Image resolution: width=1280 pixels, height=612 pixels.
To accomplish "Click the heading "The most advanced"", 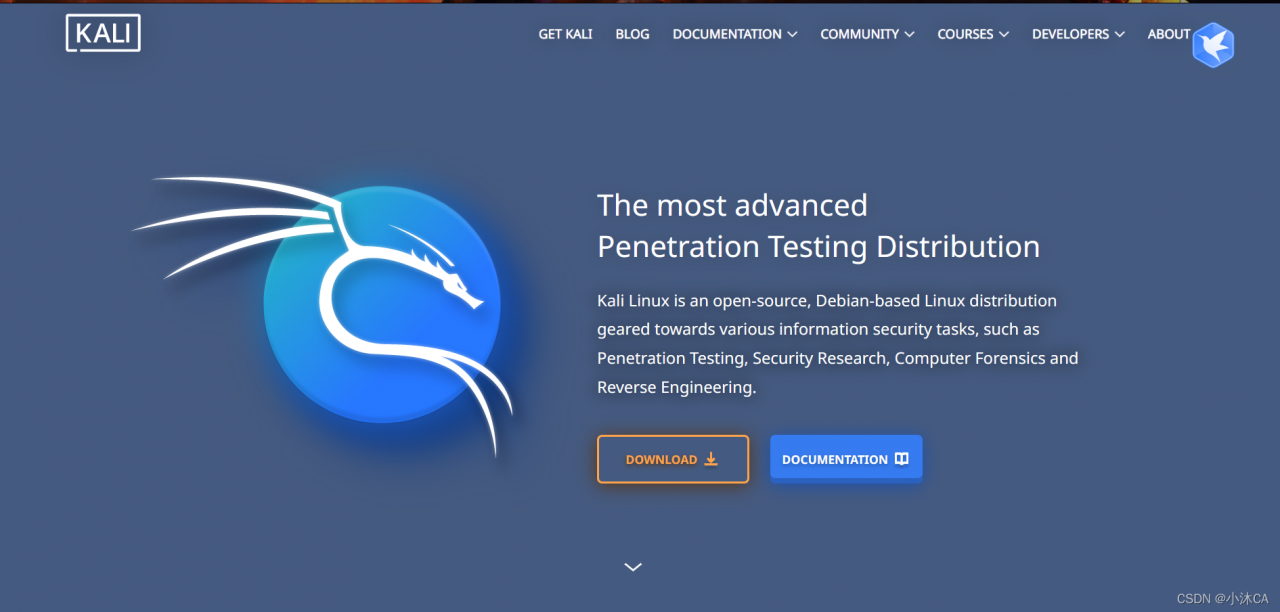I will 732,205.
